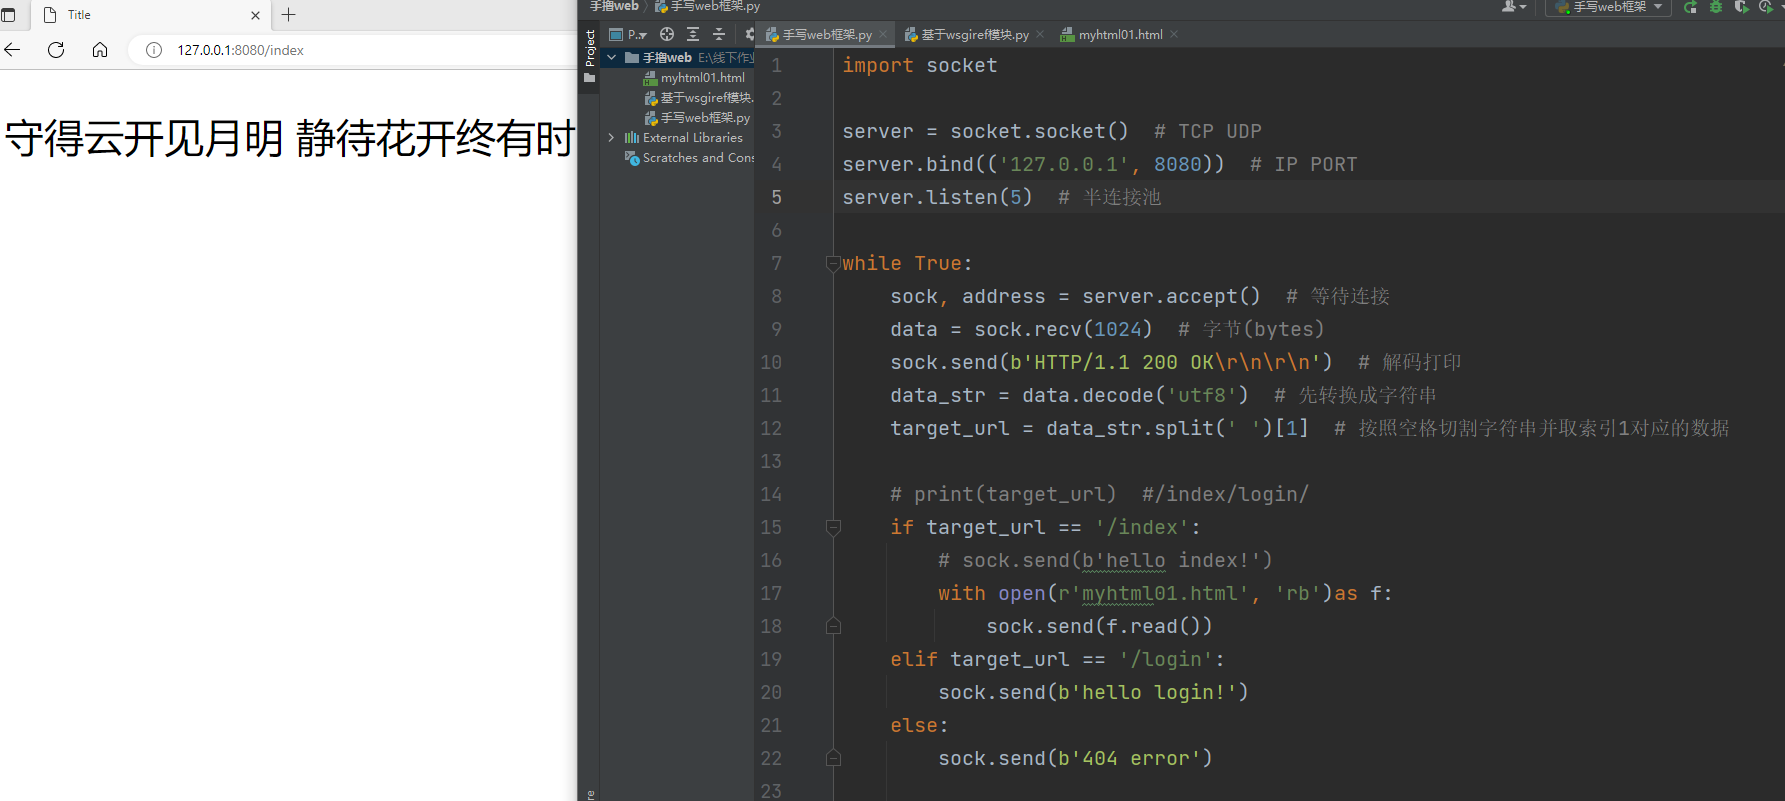The height and width of the screenshot is (801, 1785).
Task: Click "elif target_url == '/login':" line
Action: [x=1057, y=660]
